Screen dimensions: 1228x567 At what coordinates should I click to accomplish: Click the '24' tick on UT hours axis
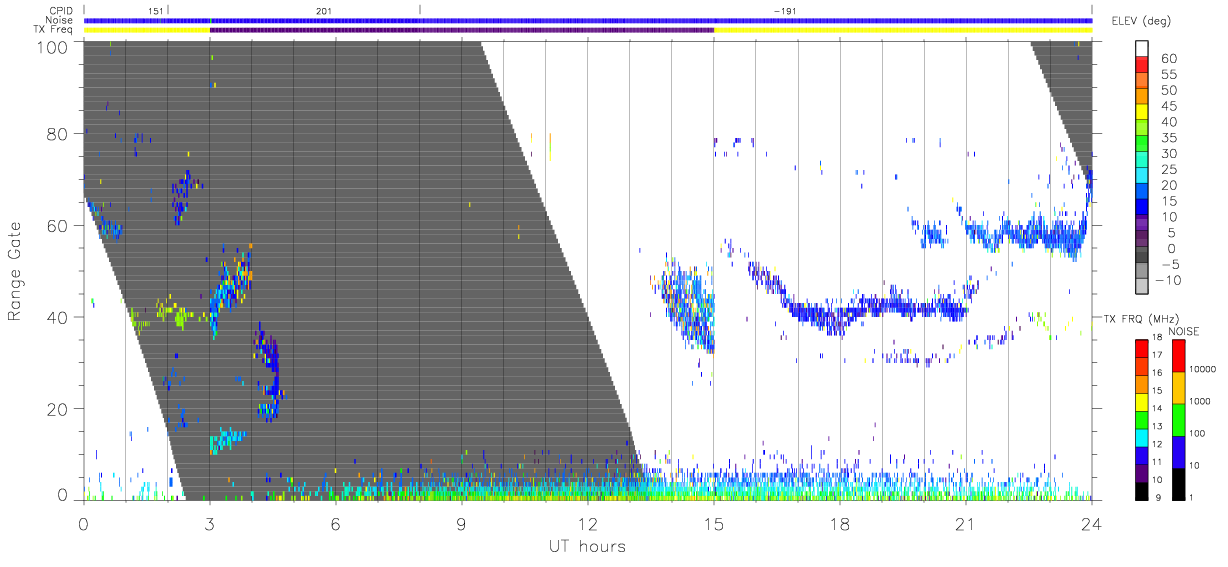tap(1091, 524)
